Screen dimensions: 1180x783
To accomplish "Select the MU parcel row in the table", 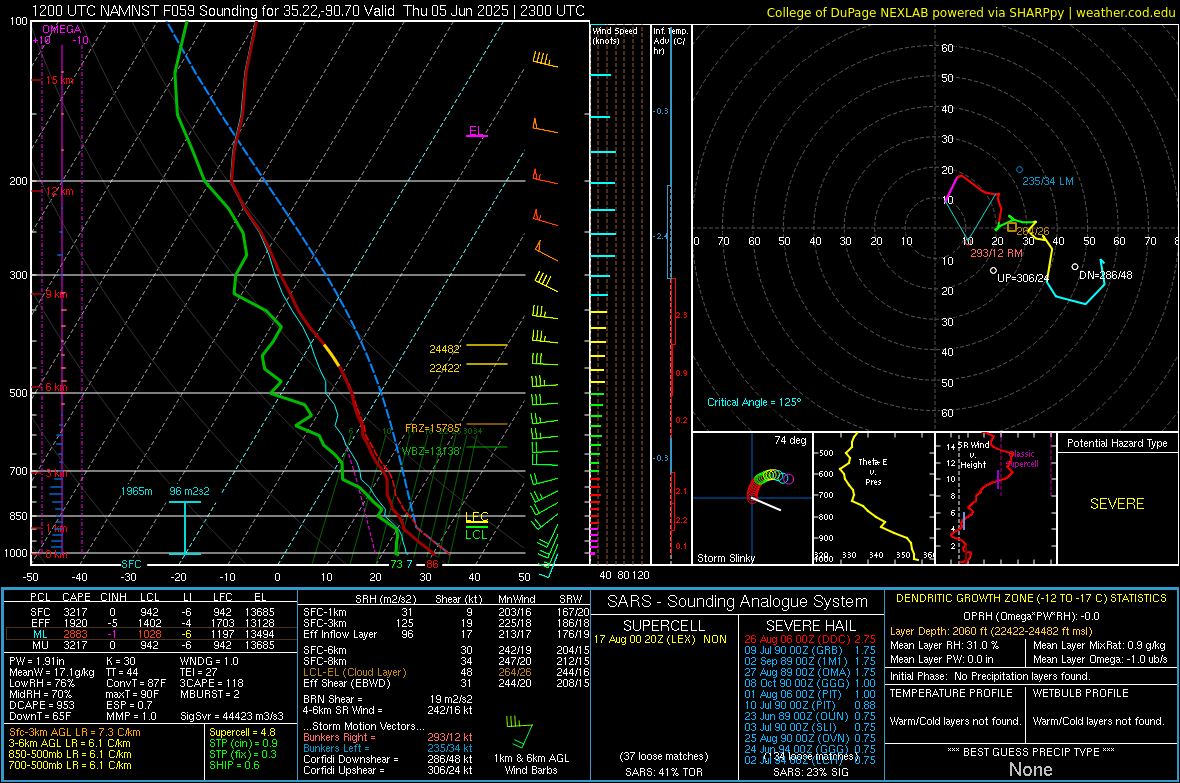I will point(152,645).
